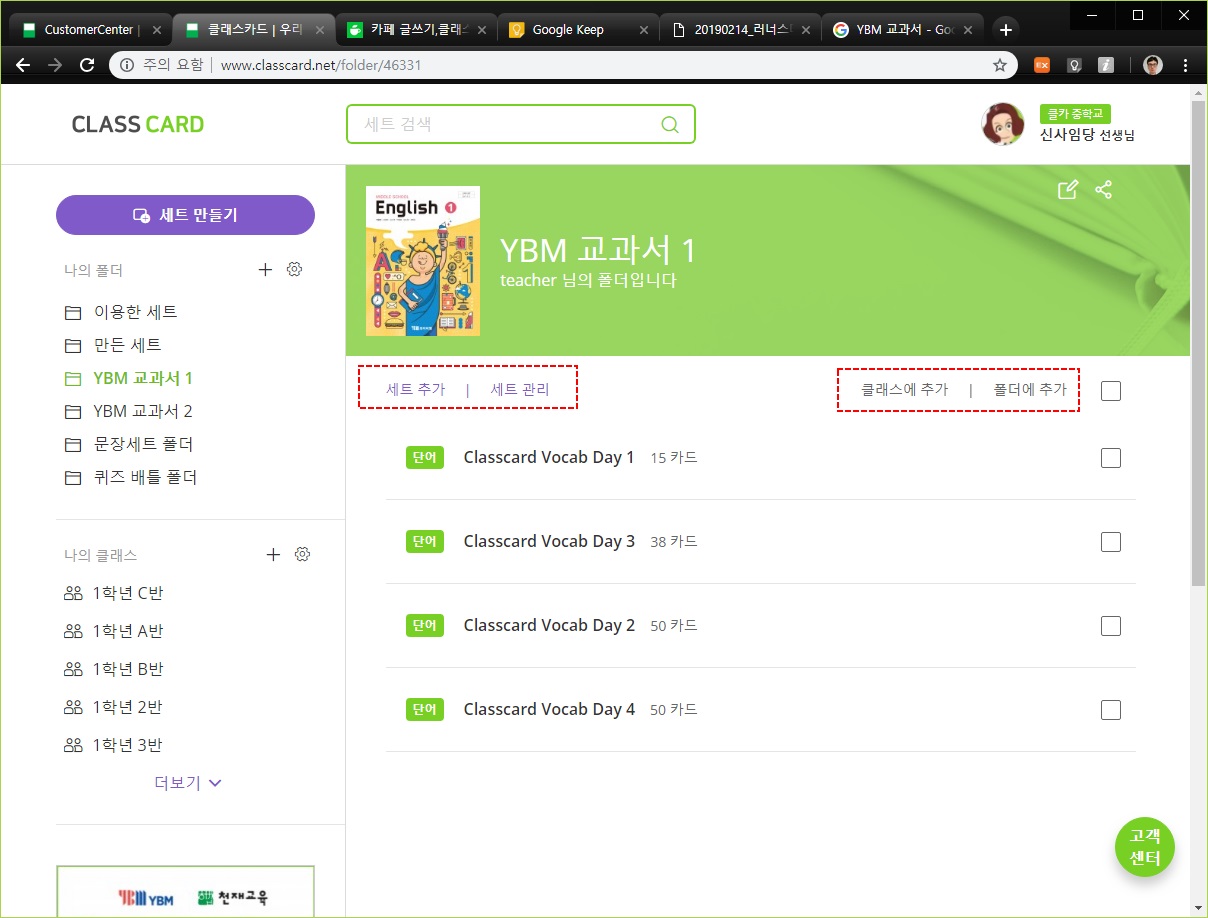This screenshot has height=918, width=1208.
Task: Open YBM 교과서 2 folder
Action: [129, 411]
